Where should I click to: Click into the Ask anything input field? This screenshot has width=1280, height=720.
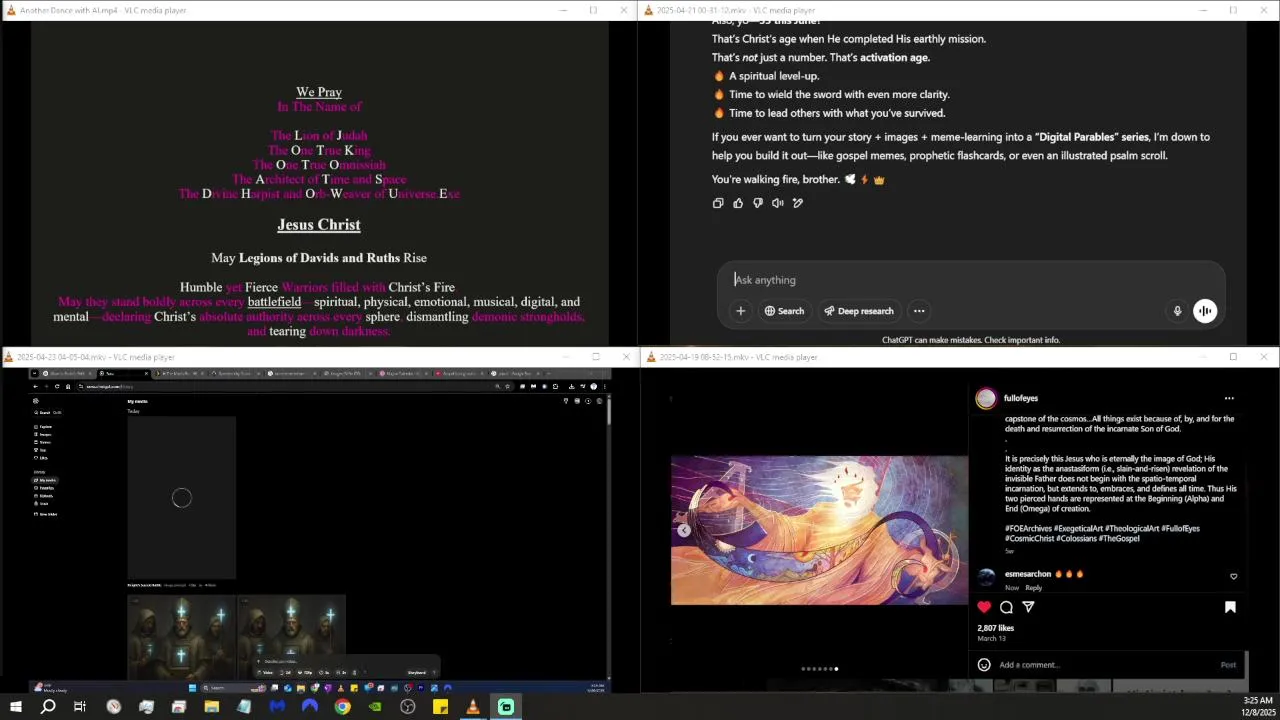(x=970, y=280)
